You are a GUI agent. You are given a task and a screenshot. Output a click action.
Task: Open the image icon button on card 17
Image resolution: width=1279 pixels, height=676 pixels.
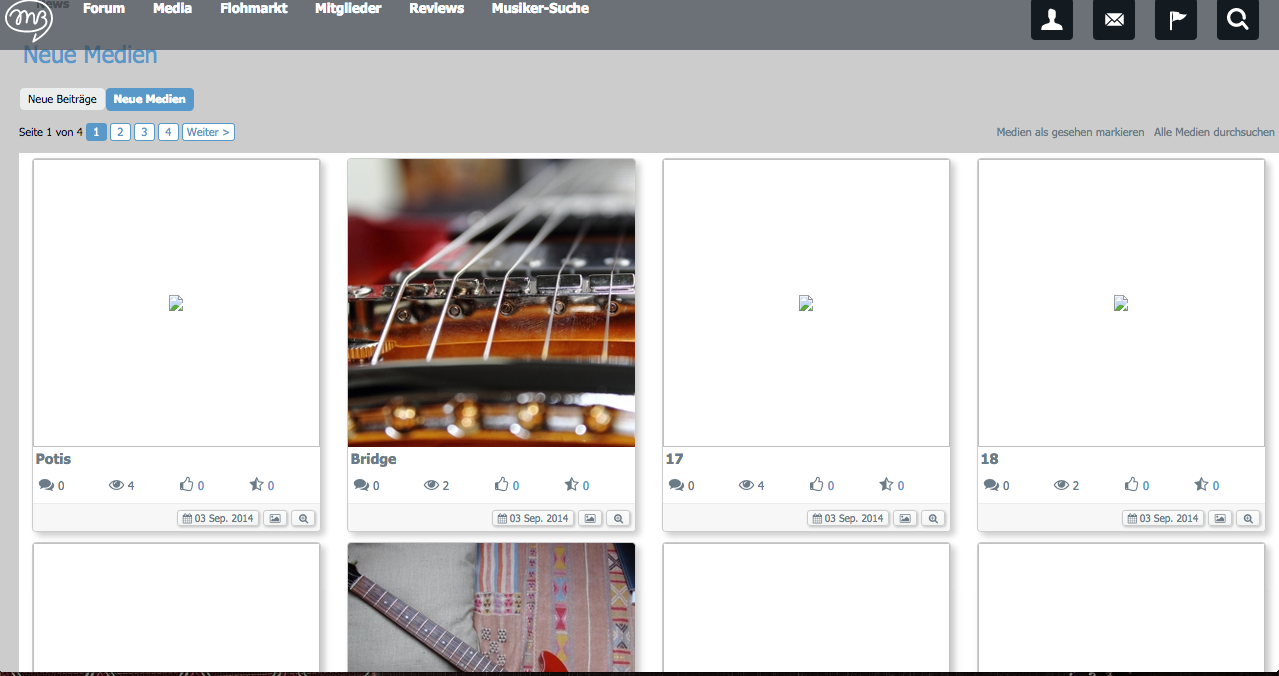coord(905,518)
